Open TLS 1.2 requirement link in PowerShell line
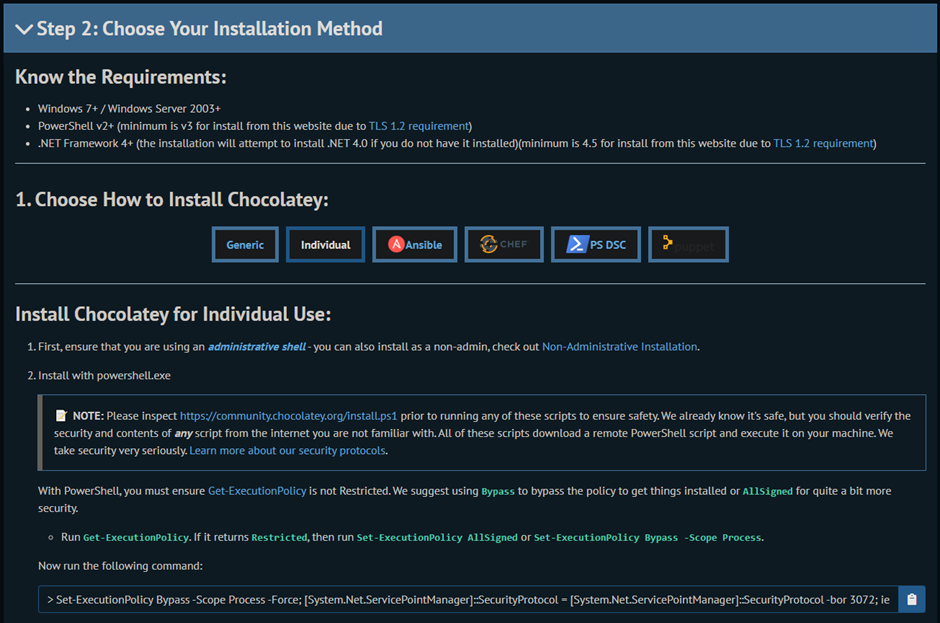Viewport: 940px width, 623px height. (x=418, y=126)
